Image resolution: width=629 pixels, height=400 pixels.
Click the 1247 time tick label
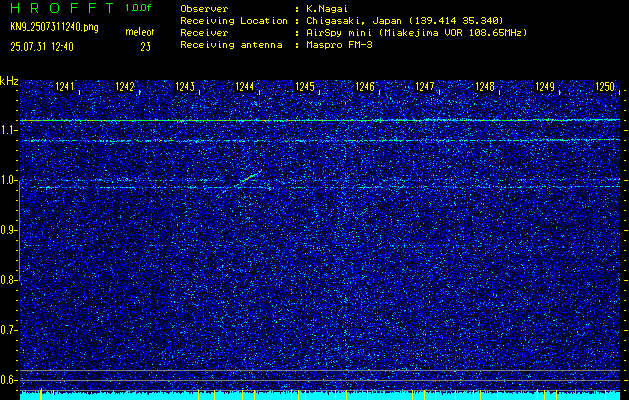coord(425,87)
